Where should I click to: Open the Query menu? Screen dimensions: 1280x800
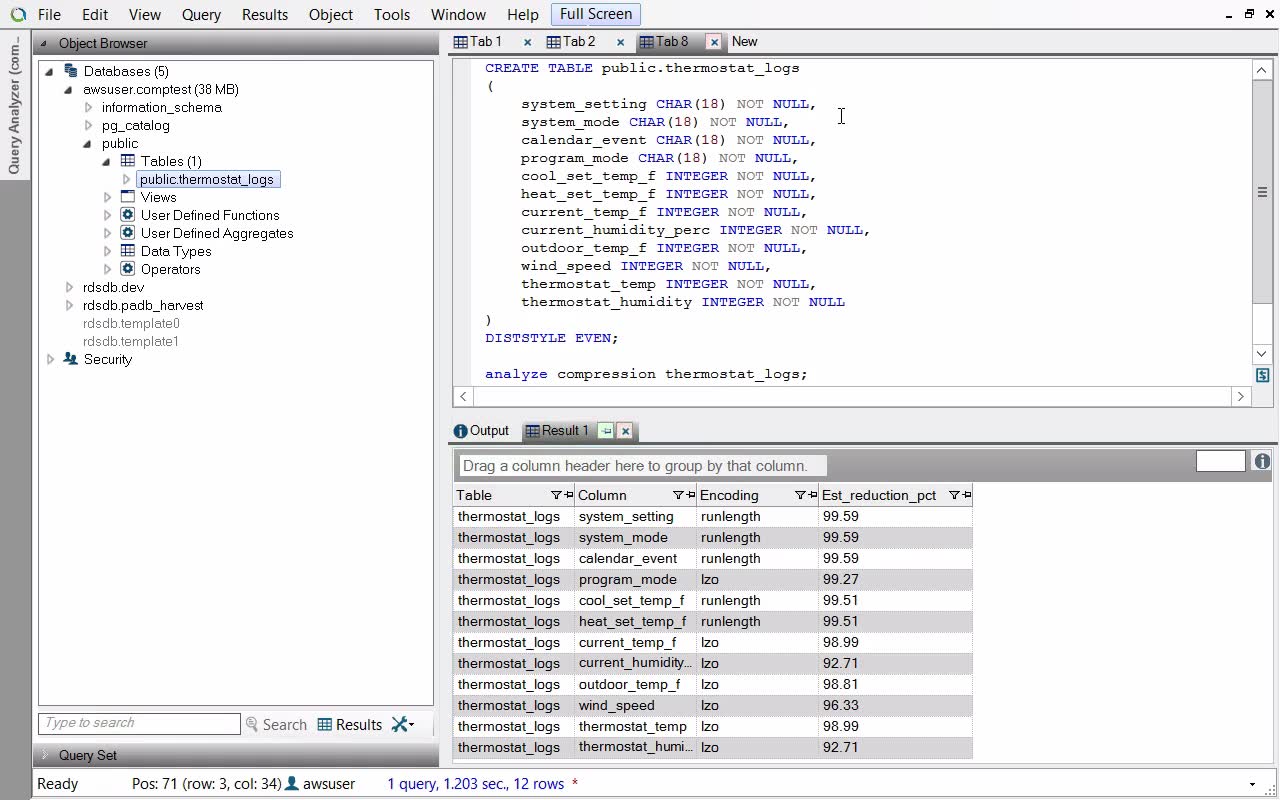201,15
